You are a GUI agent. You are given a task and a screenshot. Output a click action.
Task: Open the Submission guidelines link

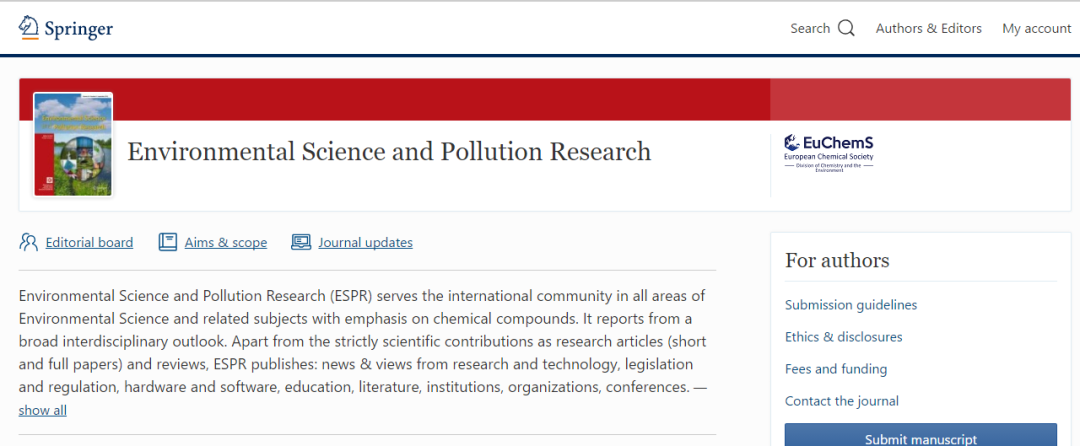point(850,305)
